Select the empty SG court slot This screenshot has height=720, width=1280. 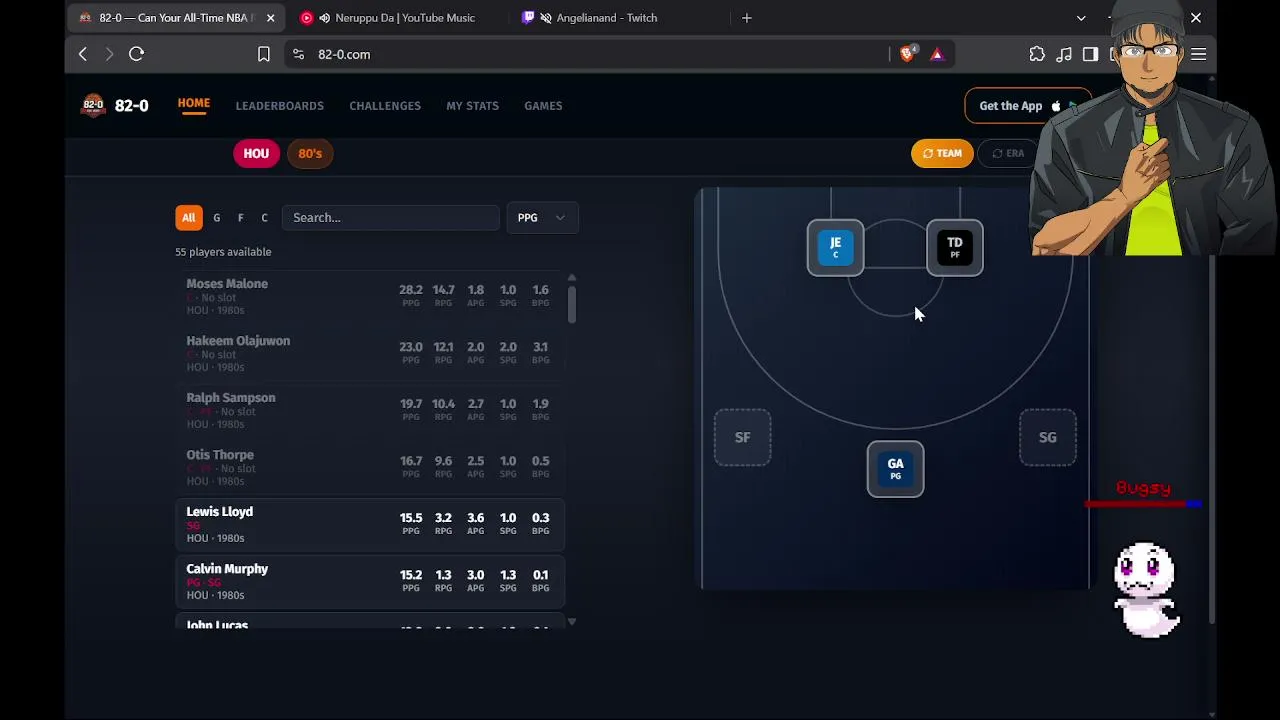(x=1047, y=437)
